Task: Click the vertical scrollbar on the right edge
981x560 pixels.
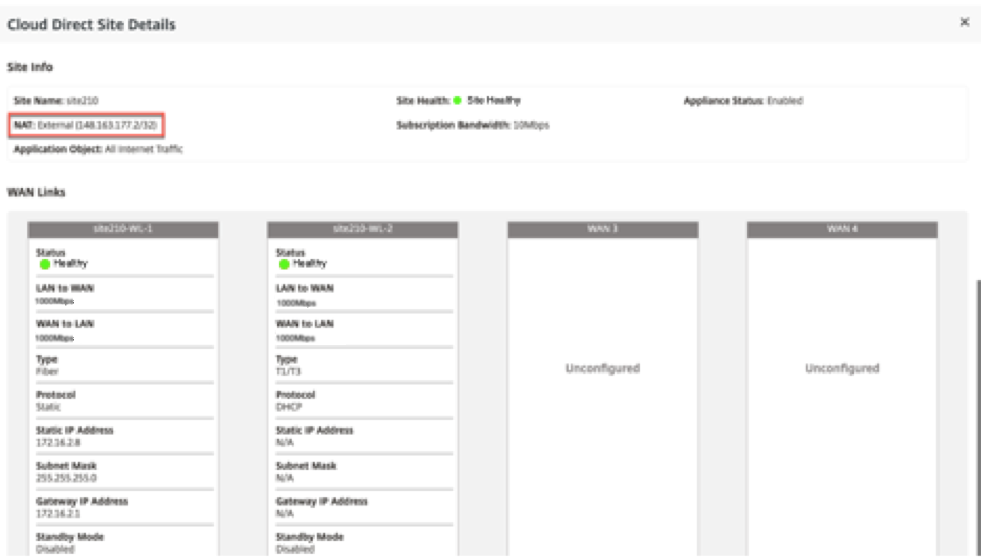Action: [978, 417]
